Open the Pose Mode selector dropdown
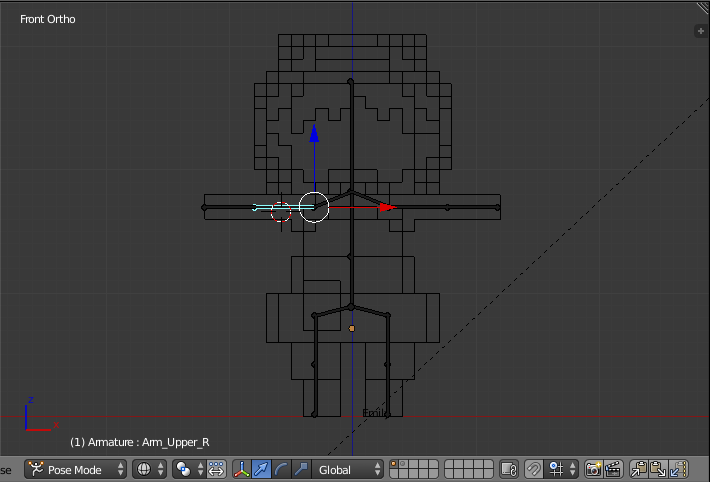Screen dimensions: 710x482 pyautogui.click(x=75, y=469)
